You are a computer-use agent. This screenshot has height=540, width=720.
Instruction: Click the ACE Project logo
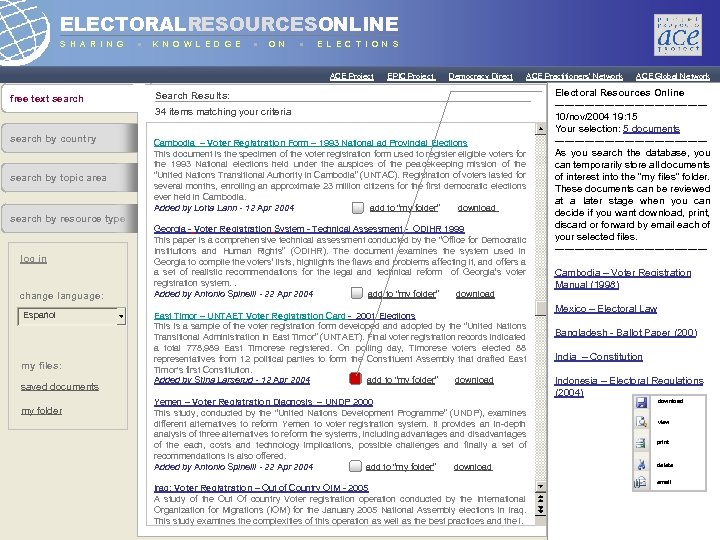(678, 35)
